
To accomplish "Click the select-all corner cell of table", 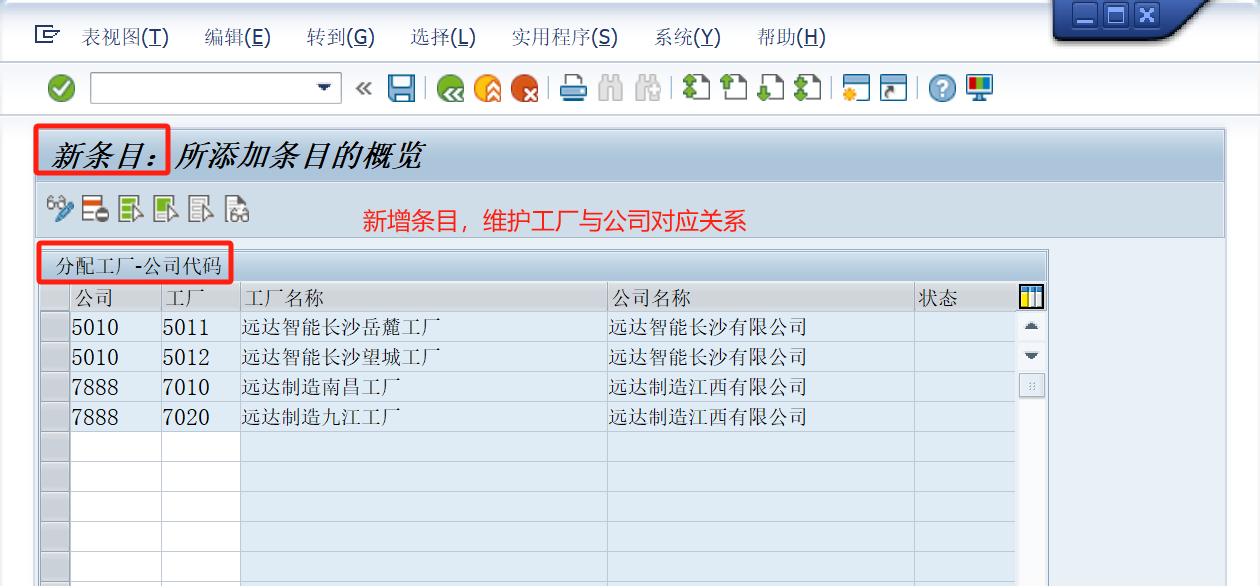I will click(x=55, y=298).
